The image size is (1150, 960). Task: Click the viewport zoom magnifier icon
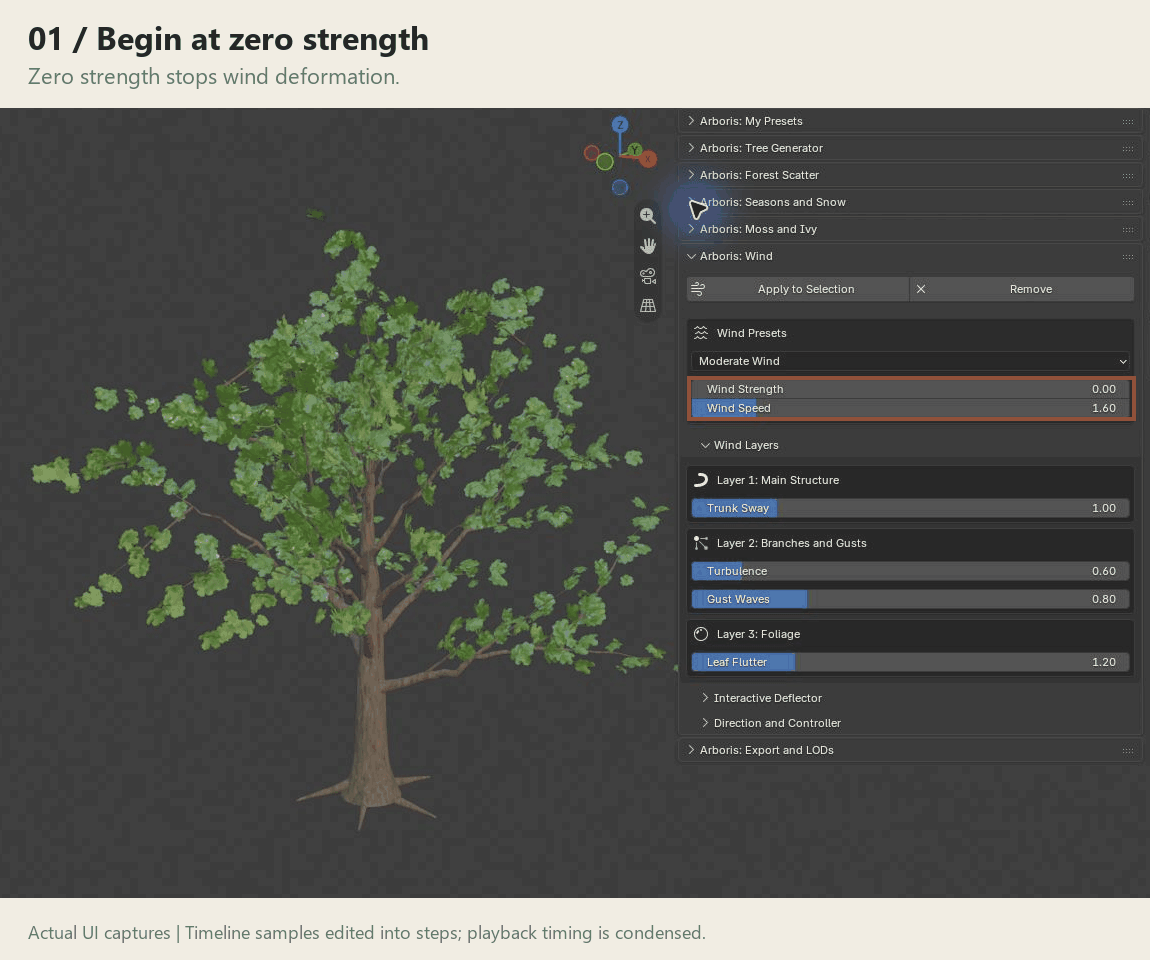click(648, 216)
